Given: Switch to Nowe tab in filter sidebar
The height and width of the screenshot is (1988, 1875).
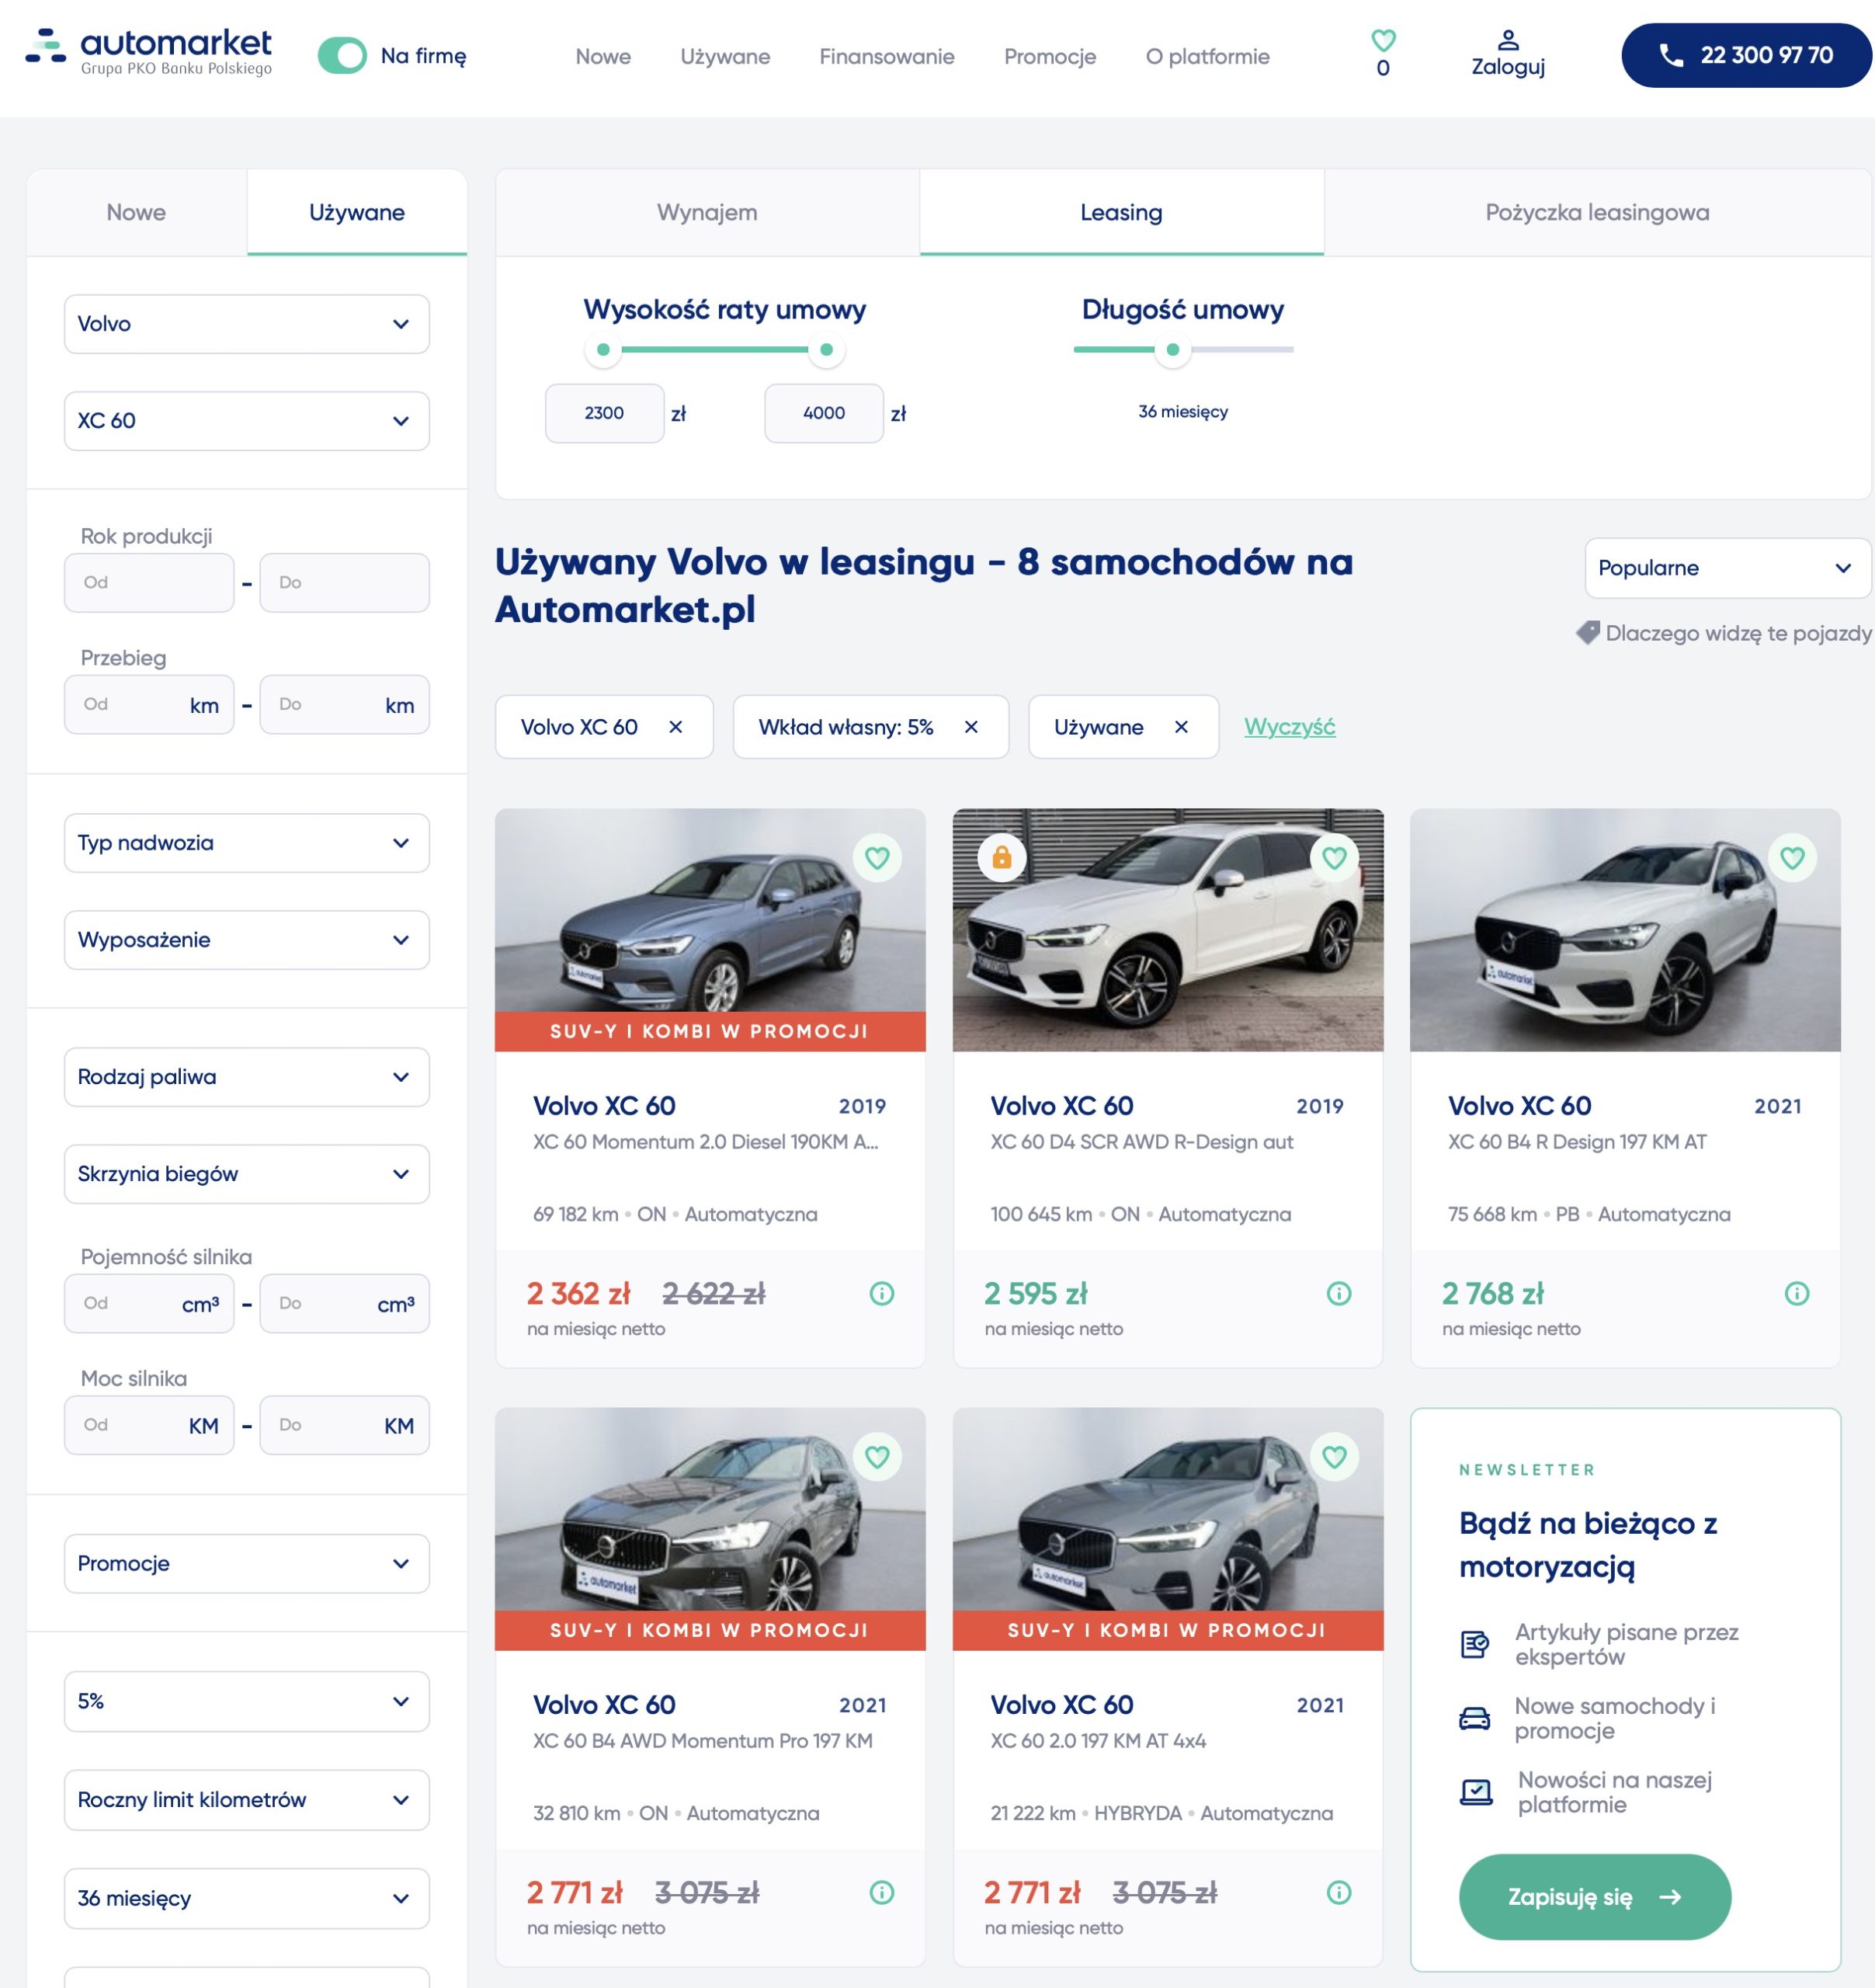Looking at the screenshot, I should (137, 212).
